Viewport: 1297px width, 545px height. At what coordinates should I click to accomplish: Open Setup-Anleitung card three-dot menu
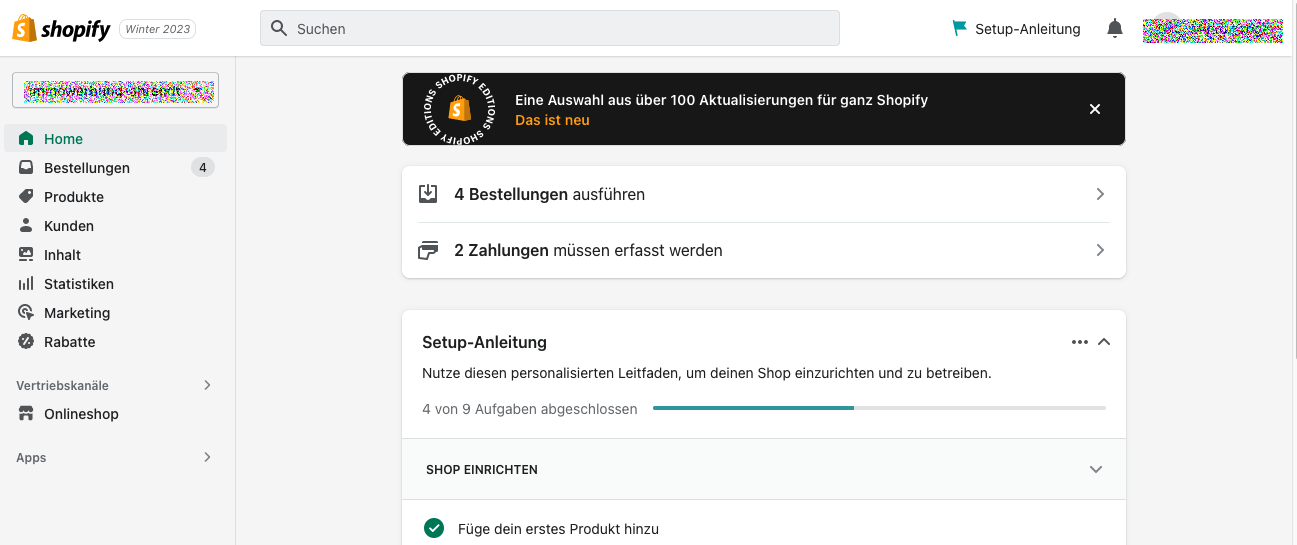tap(1079, 342)
